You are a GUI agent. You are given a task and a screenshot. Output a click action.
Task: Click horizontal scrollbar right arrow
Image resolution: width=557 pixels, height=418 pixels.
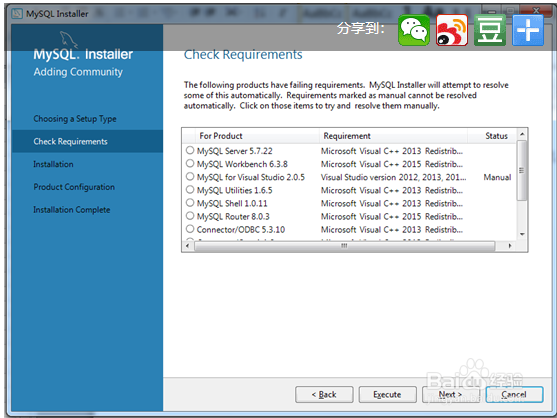(510, 246)
